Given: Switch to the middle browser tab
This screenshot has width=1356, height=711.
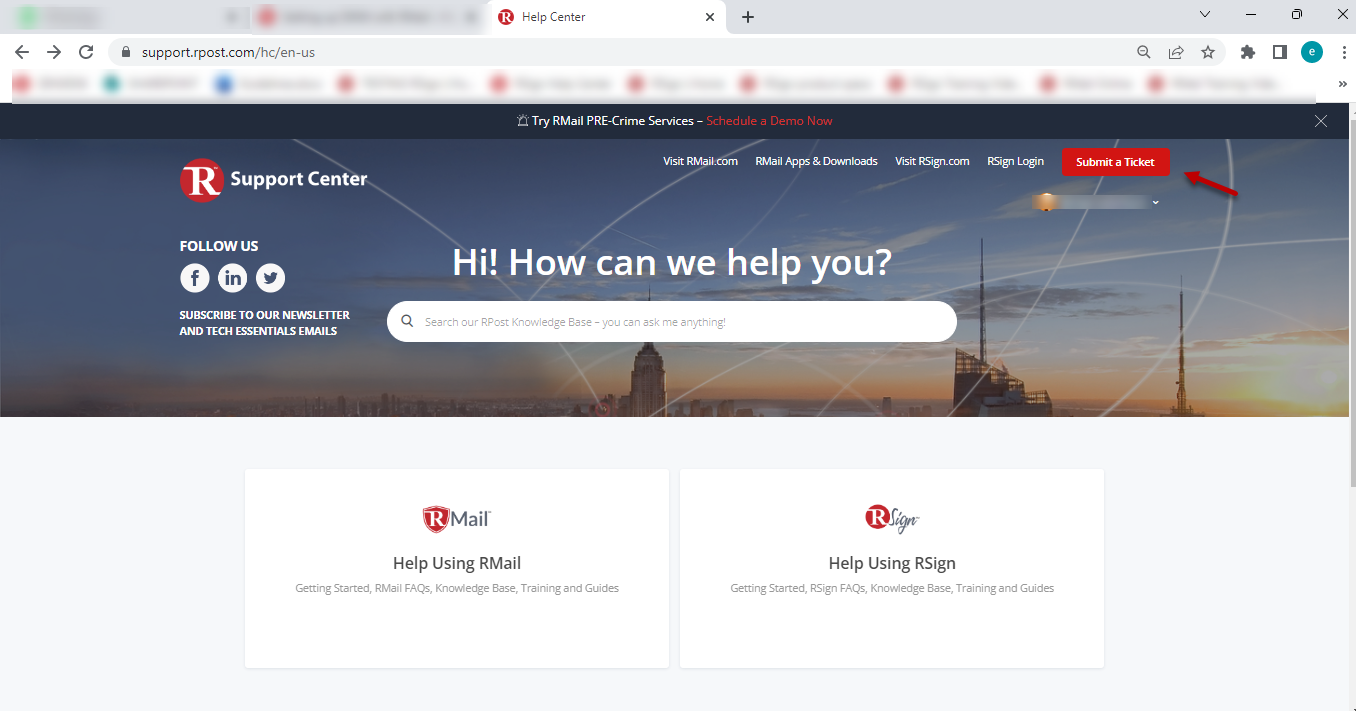Looking at the screenshot, I should click(366, 17).
